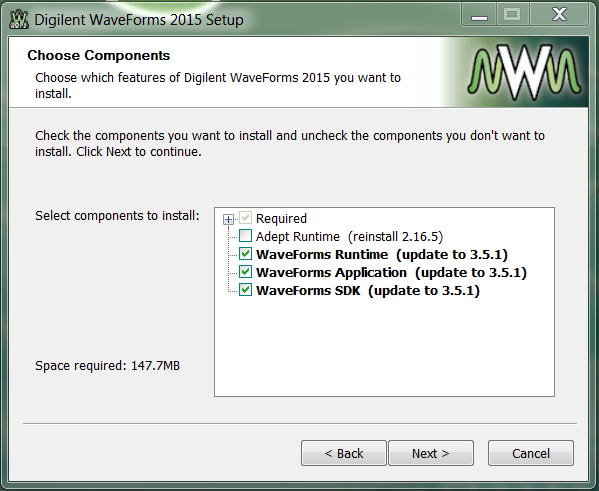Click the WaveForms 2015 title bar icon
599x491 pixels.
[19, 19]
